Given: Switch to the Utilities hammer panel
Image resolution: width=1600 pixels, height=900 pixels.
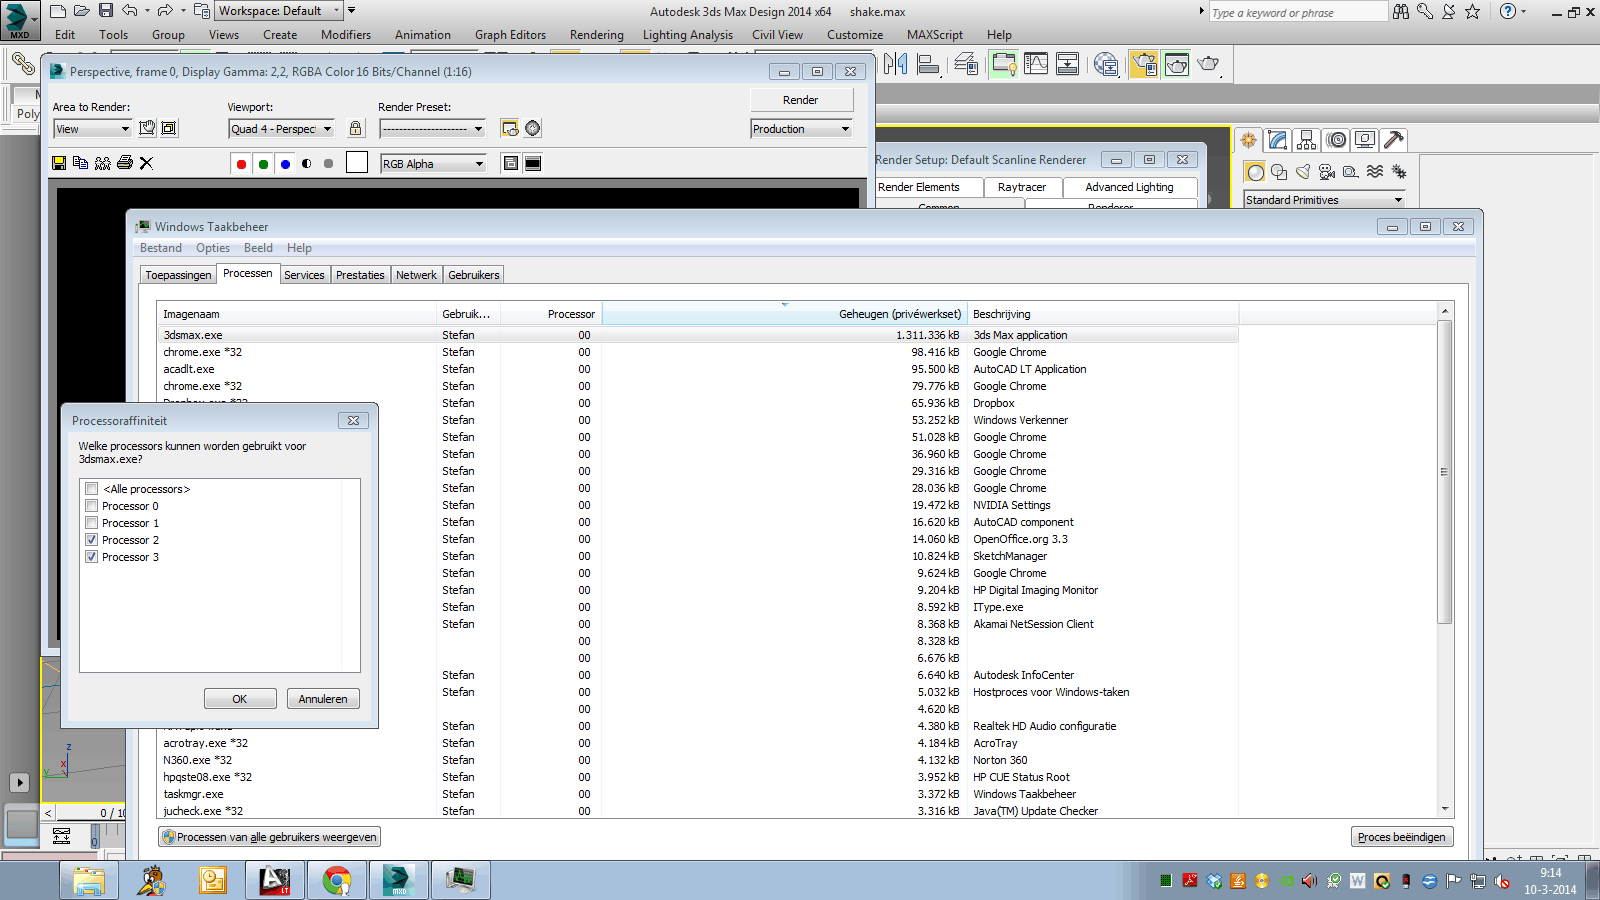Looking at the screenshot, I should point(1394,140).
